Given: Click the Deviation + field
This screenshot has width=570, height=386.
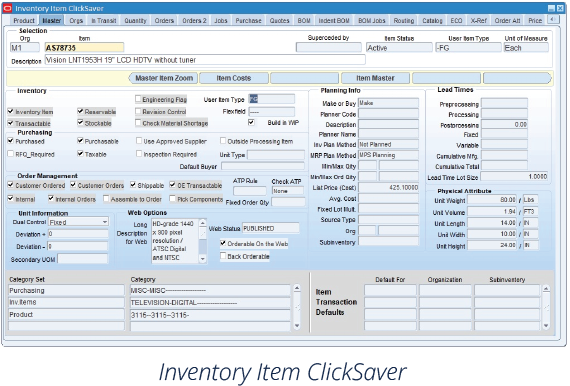Looking at the screenshot, I should click(78, 234).
